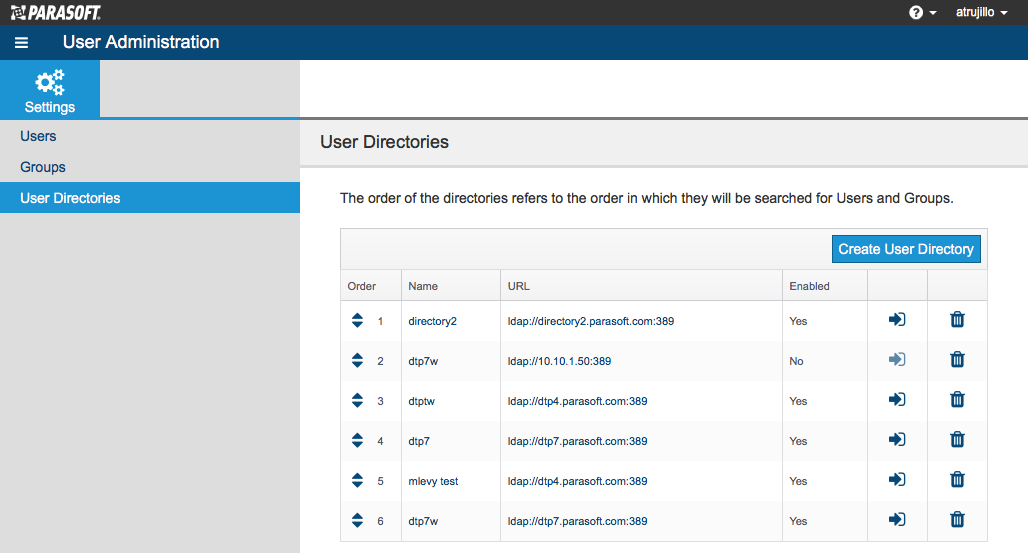
Task: Select User Directories sidebar item
Action: (149, 198)
